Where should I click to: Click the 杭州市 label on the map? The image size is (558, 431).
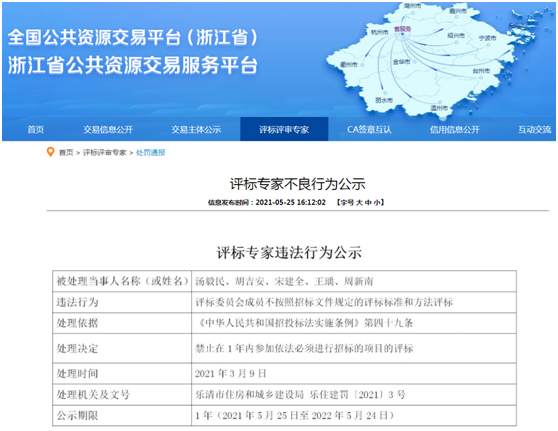pos(379,32)
